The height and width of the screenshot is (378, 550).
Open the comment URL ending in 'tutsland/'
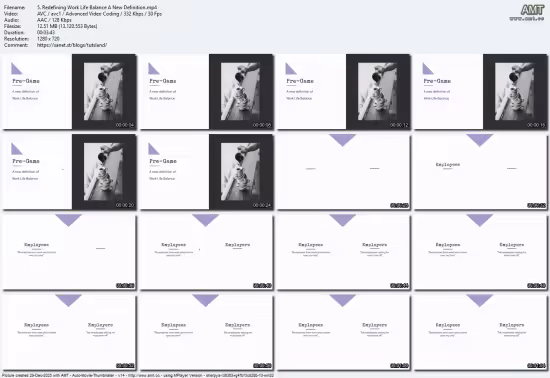click(x=72, y=45)
